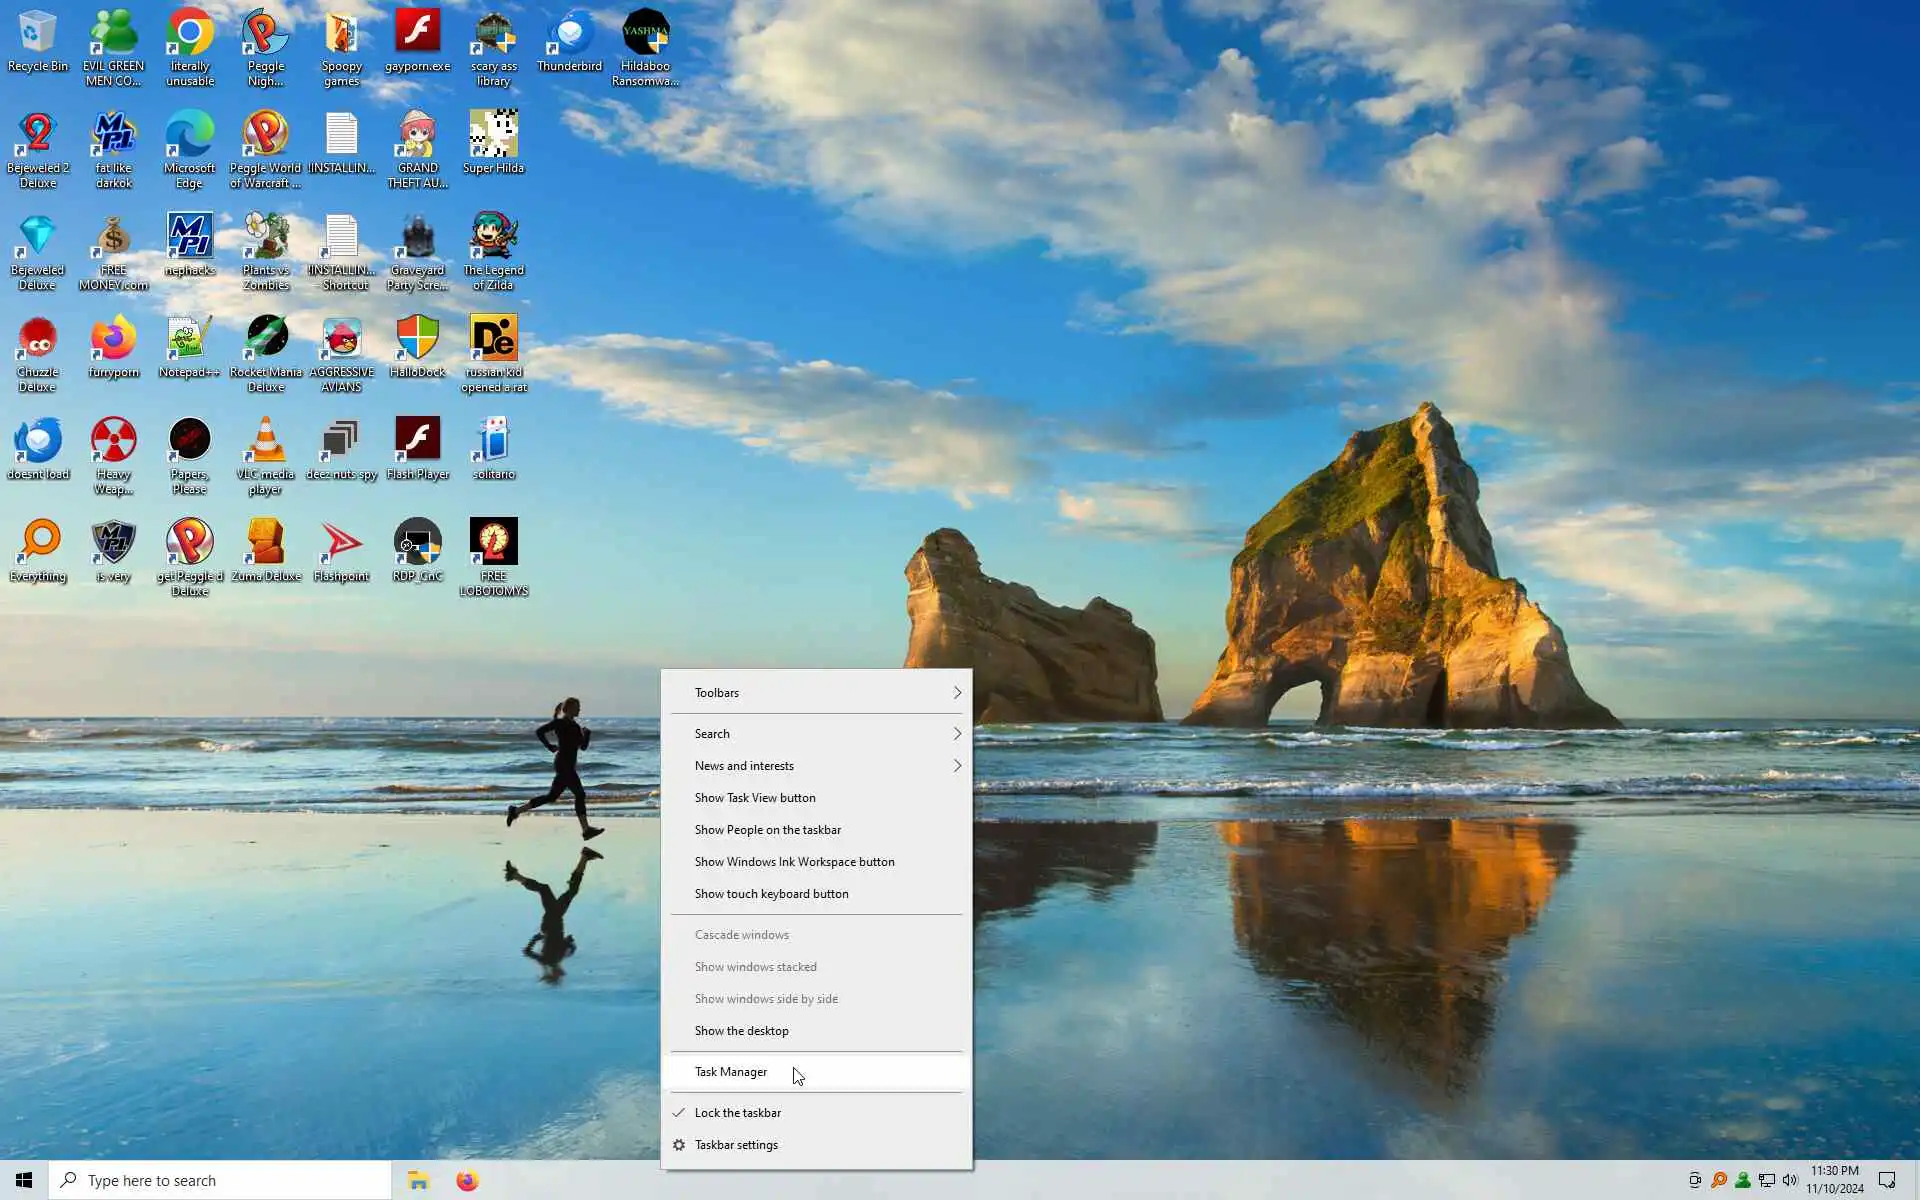The height and width of the screenshot is (1200, 1920).
Task: Toggle Lock the taskbar option
Action: 737,1113
